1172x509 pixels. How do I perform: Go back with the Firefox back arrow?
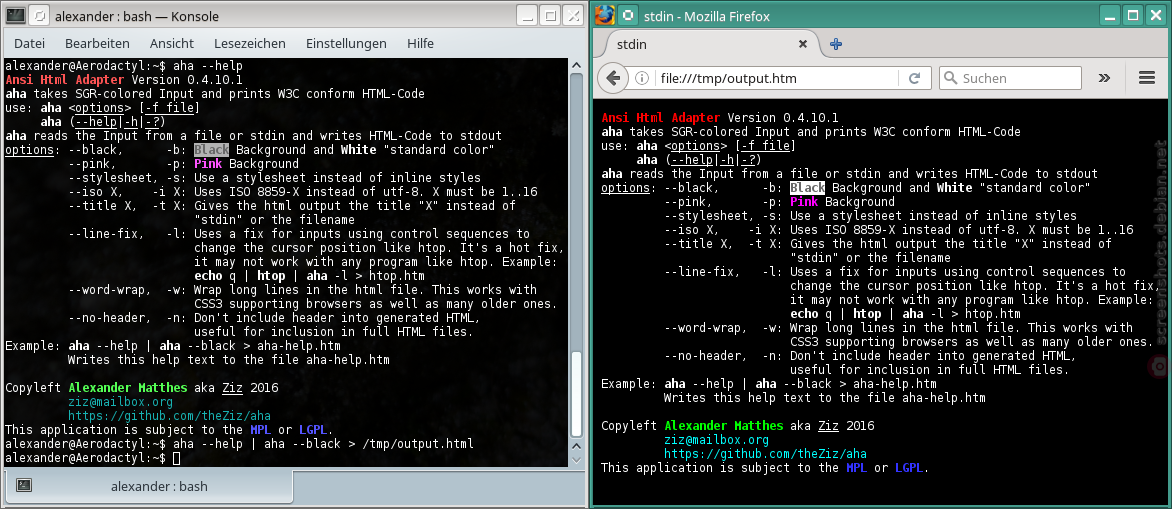(614, 78)
